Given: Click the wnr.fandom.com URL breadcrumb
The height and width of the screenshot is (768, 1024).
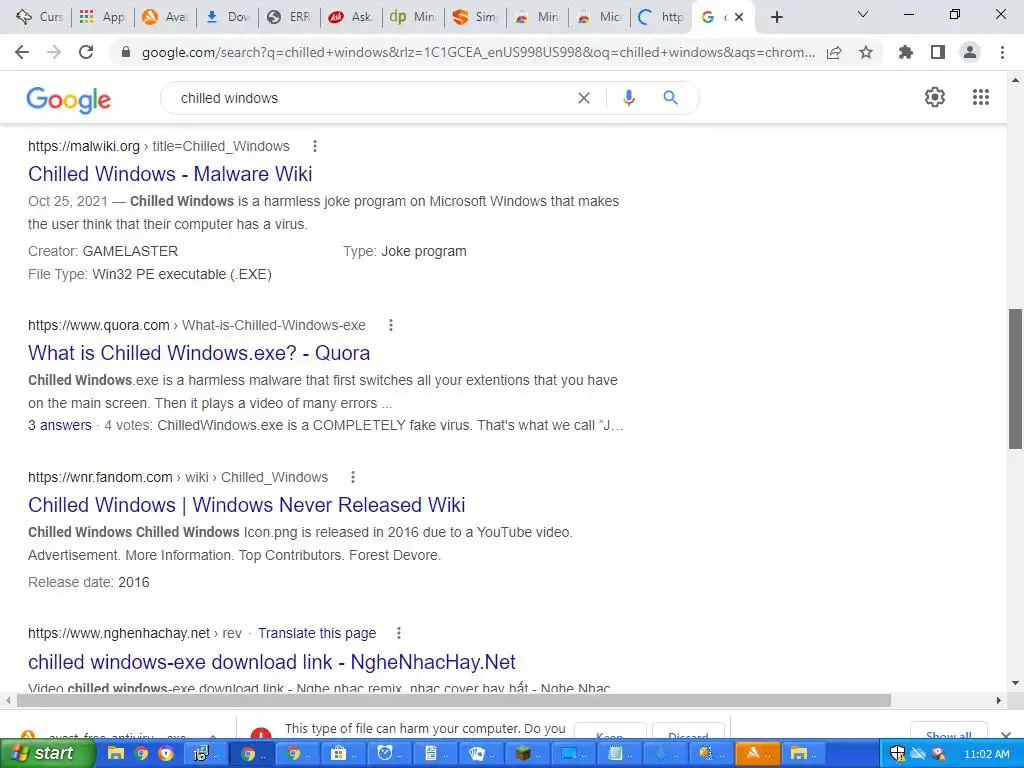Looking at the screenshot, I should coord(178,477).
